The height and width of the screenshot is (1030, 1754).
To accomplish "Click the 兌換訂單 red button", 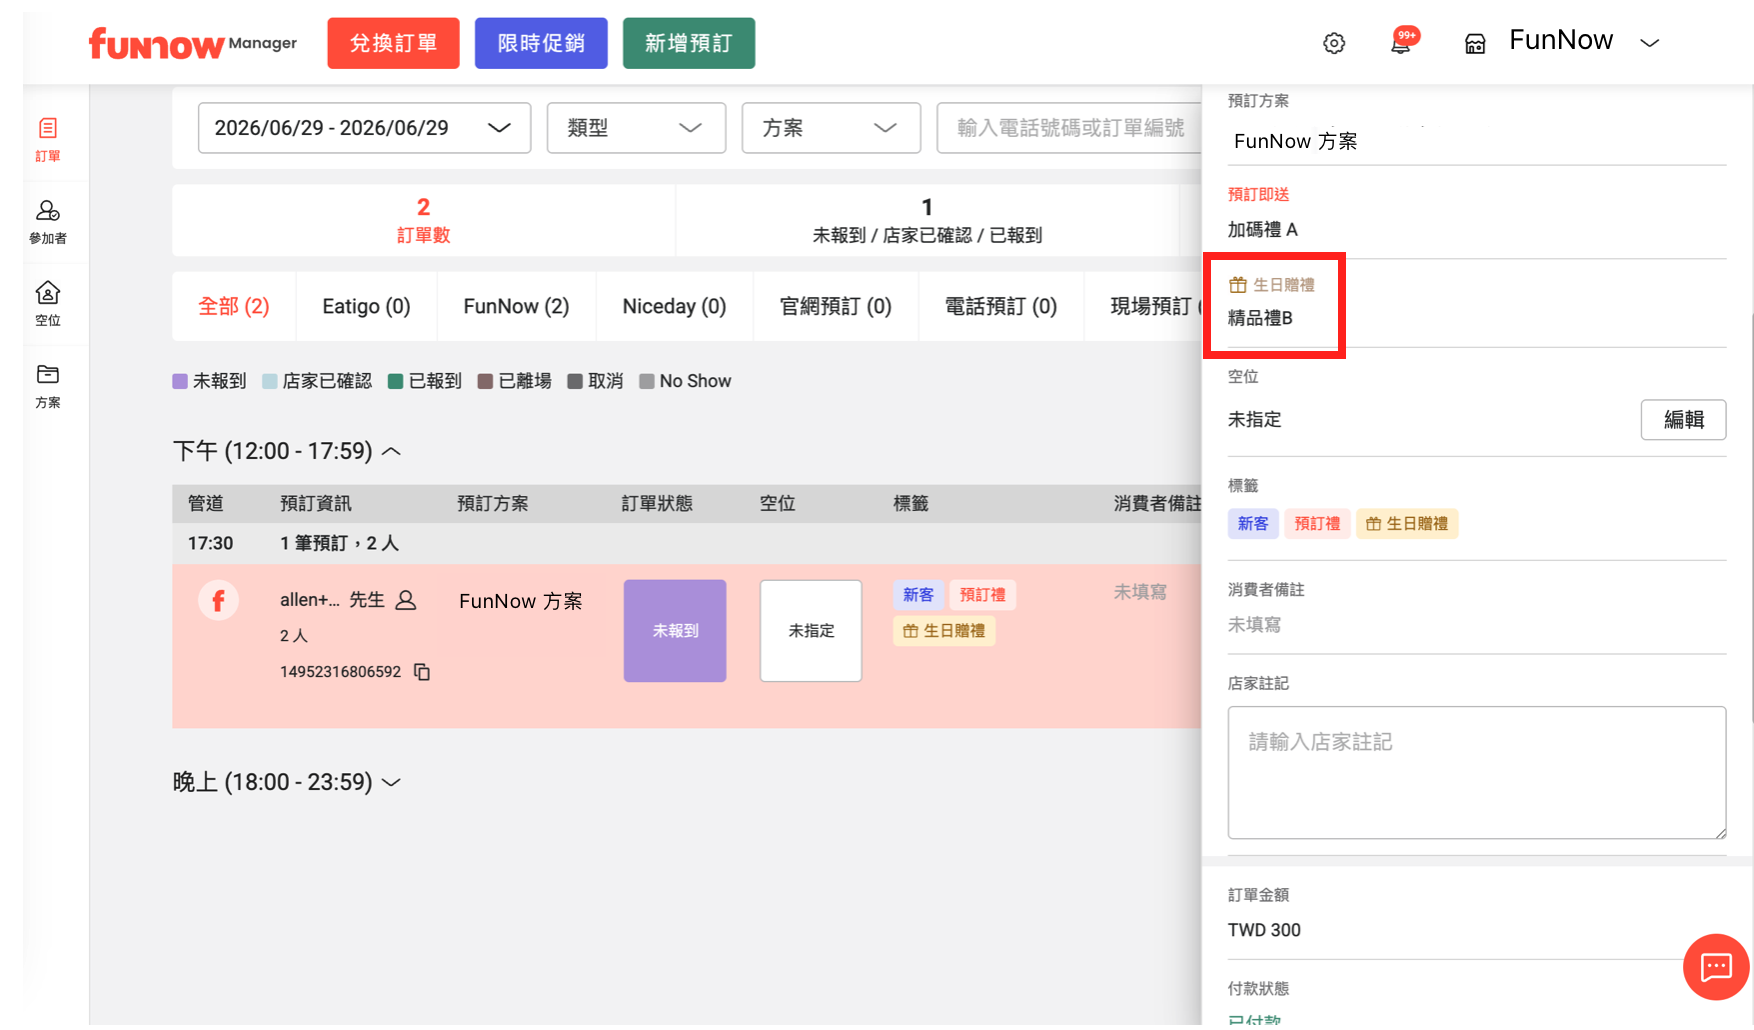I will click(393, 43).
